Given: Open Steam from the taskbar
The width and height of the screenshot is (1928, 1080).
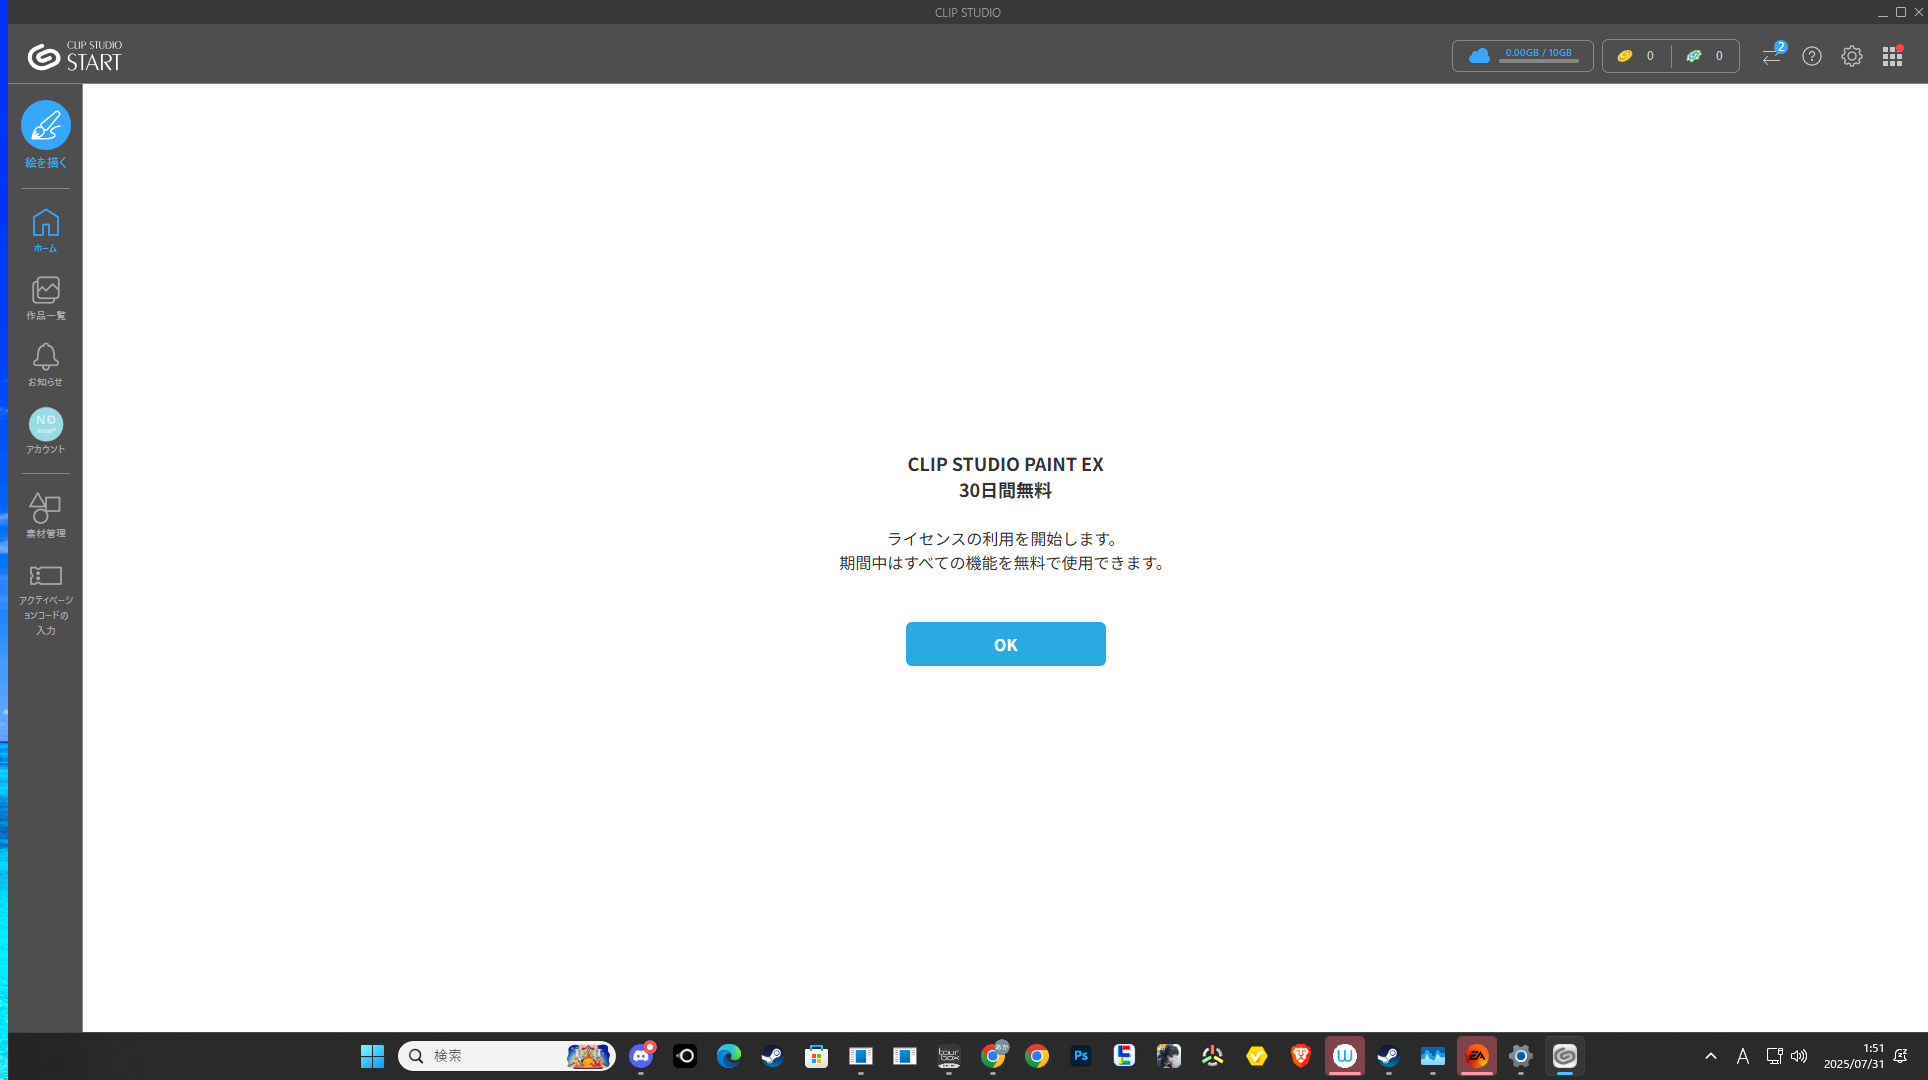Looking at the screenshot, I should (772, 1056).
